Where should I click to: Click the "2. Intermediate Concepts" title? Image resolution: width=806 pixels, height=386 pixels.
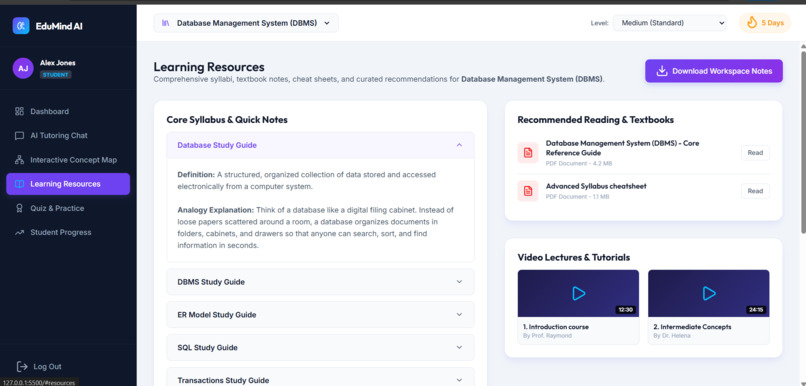coord(692,327)
